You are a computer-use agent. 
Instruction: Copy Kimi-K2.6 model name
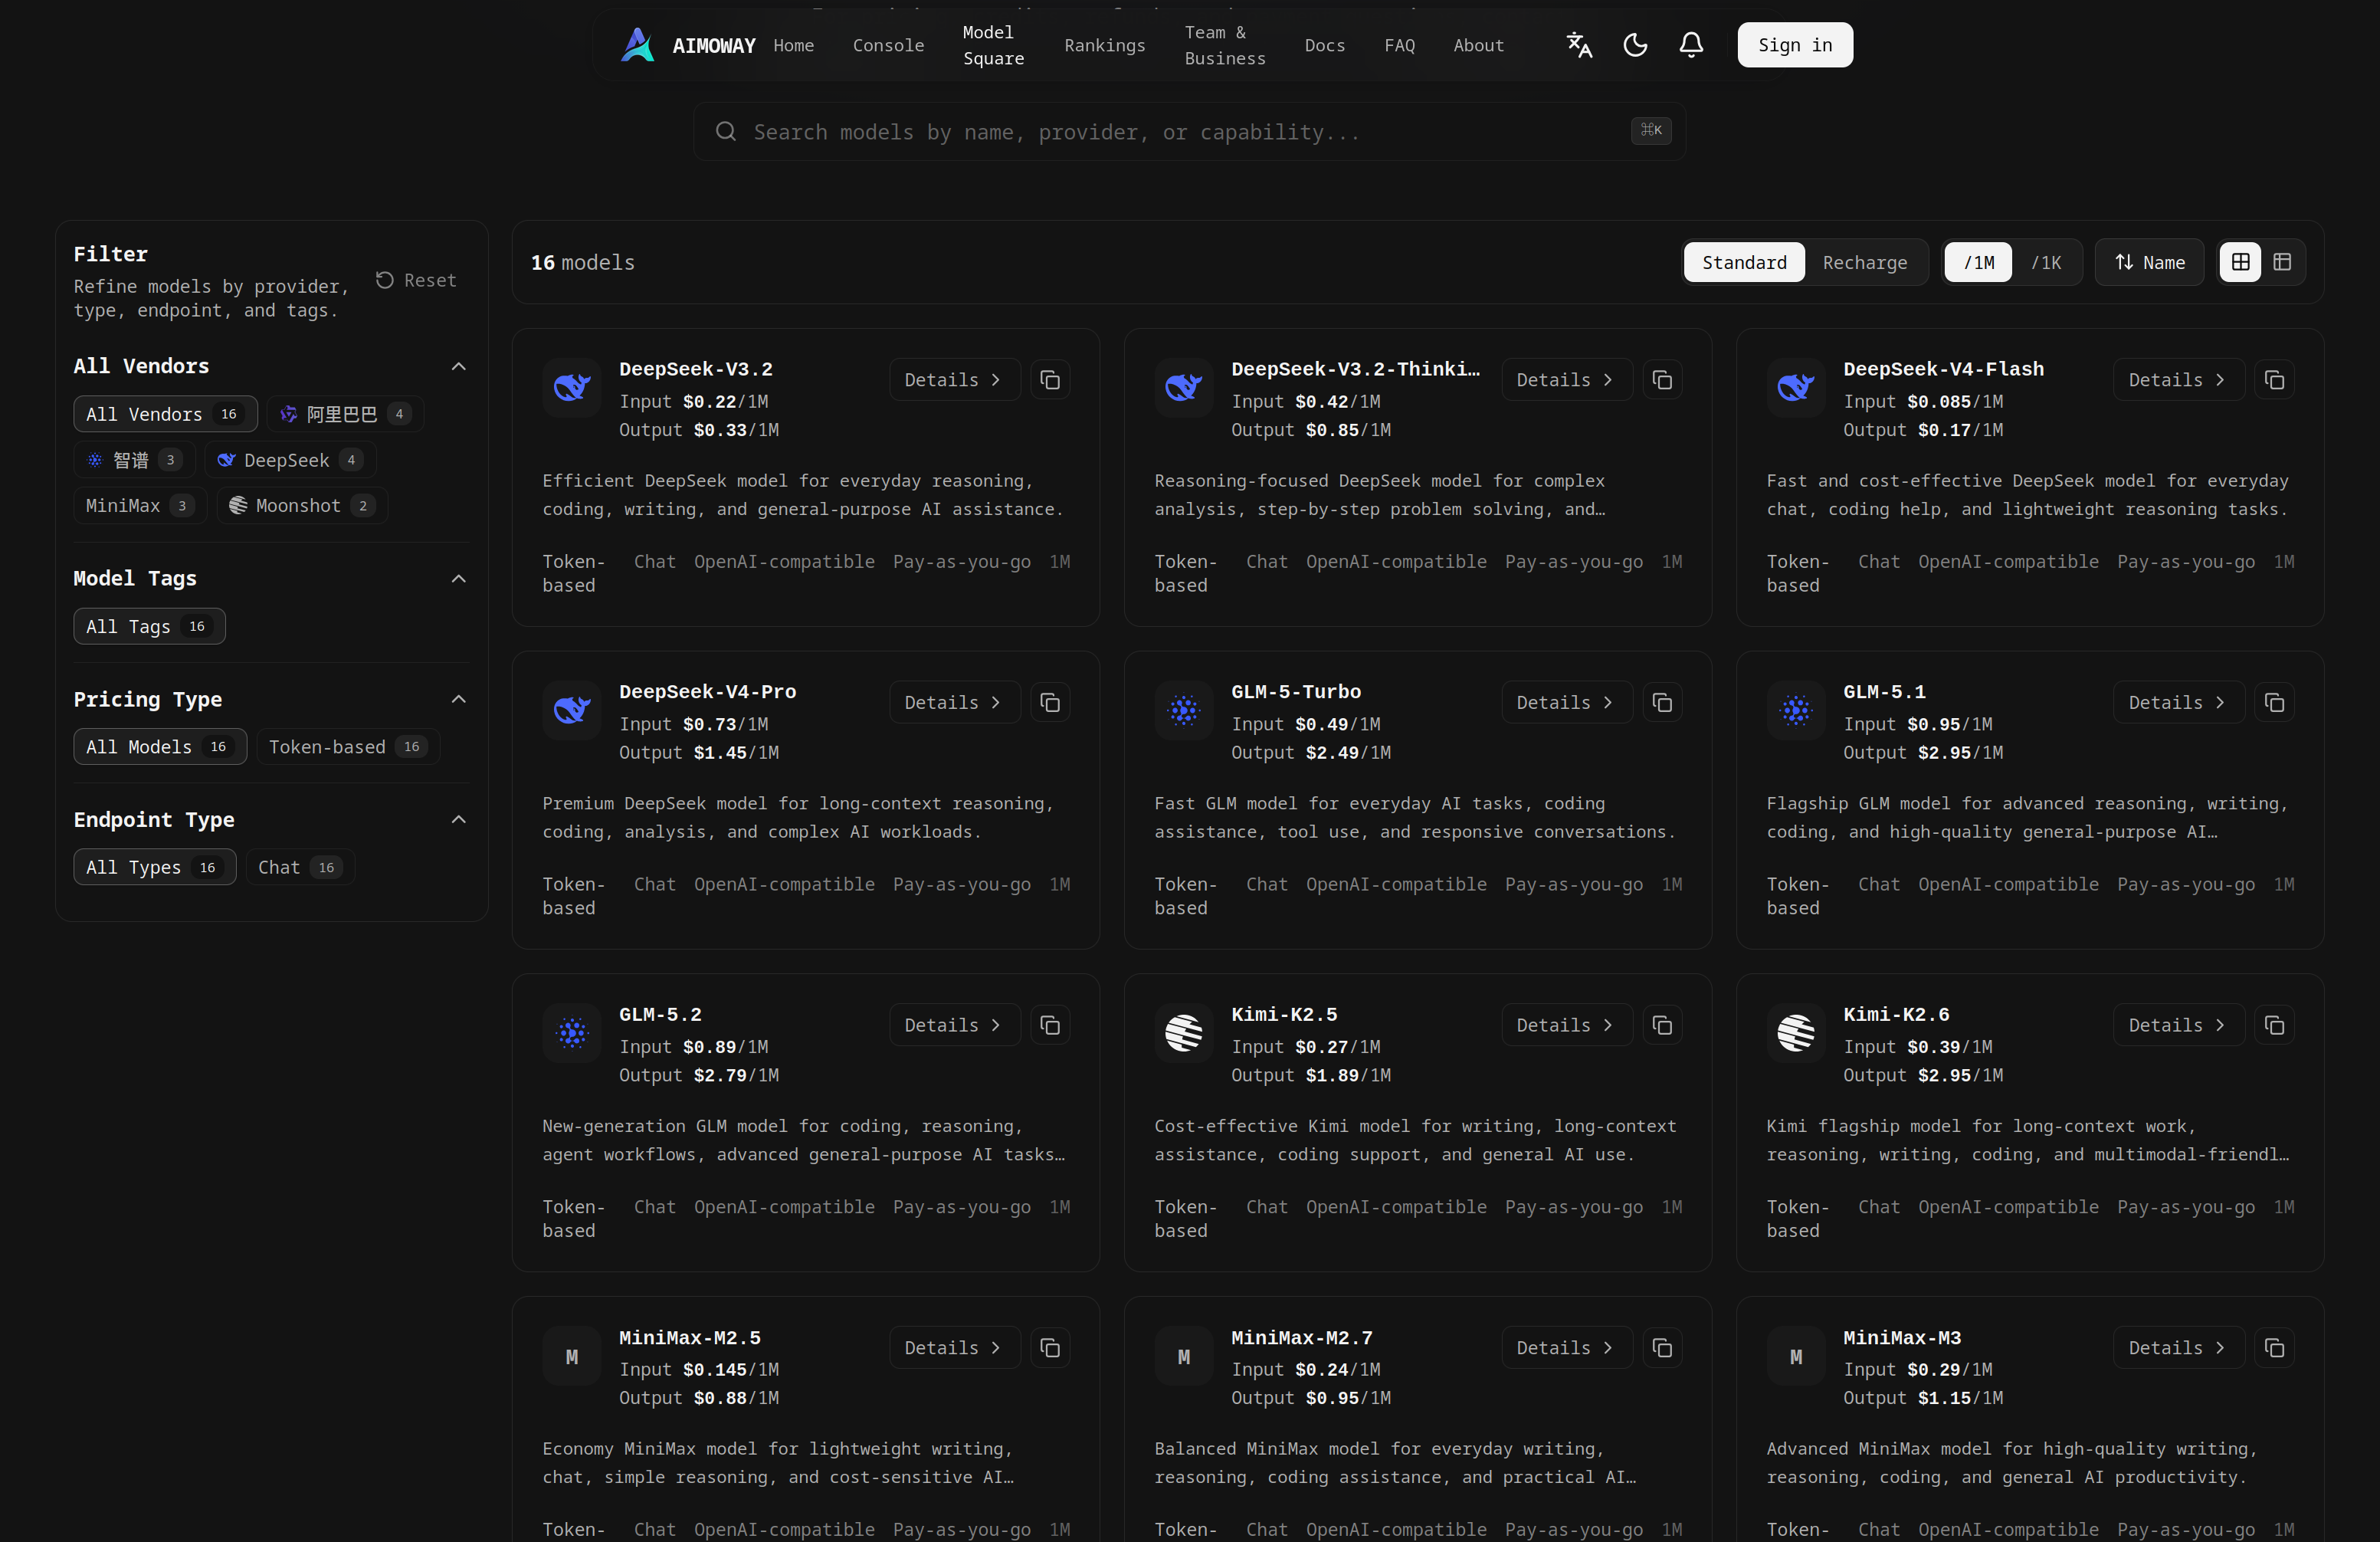pos(2274,1025)
